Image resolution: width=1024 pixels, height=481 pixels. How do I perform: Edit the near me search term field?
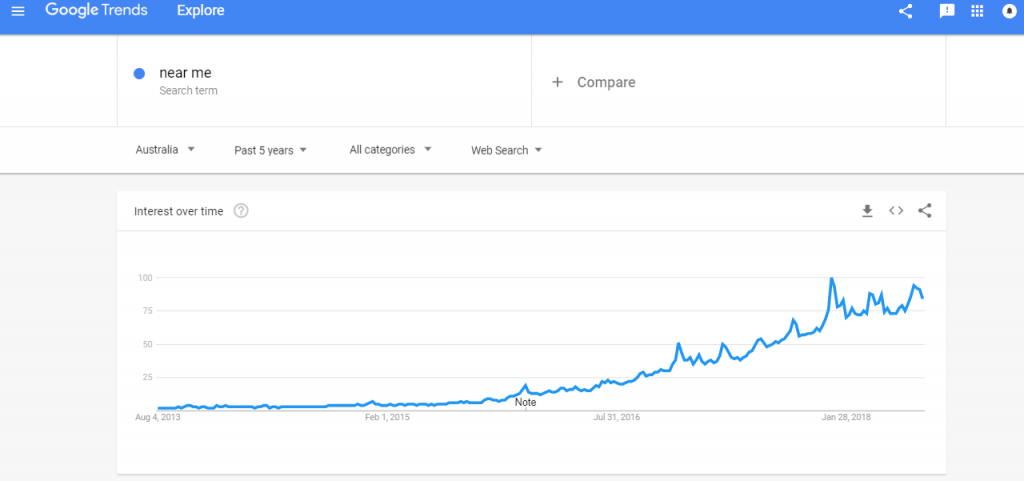pyautogui.click(x=324, y=81)
